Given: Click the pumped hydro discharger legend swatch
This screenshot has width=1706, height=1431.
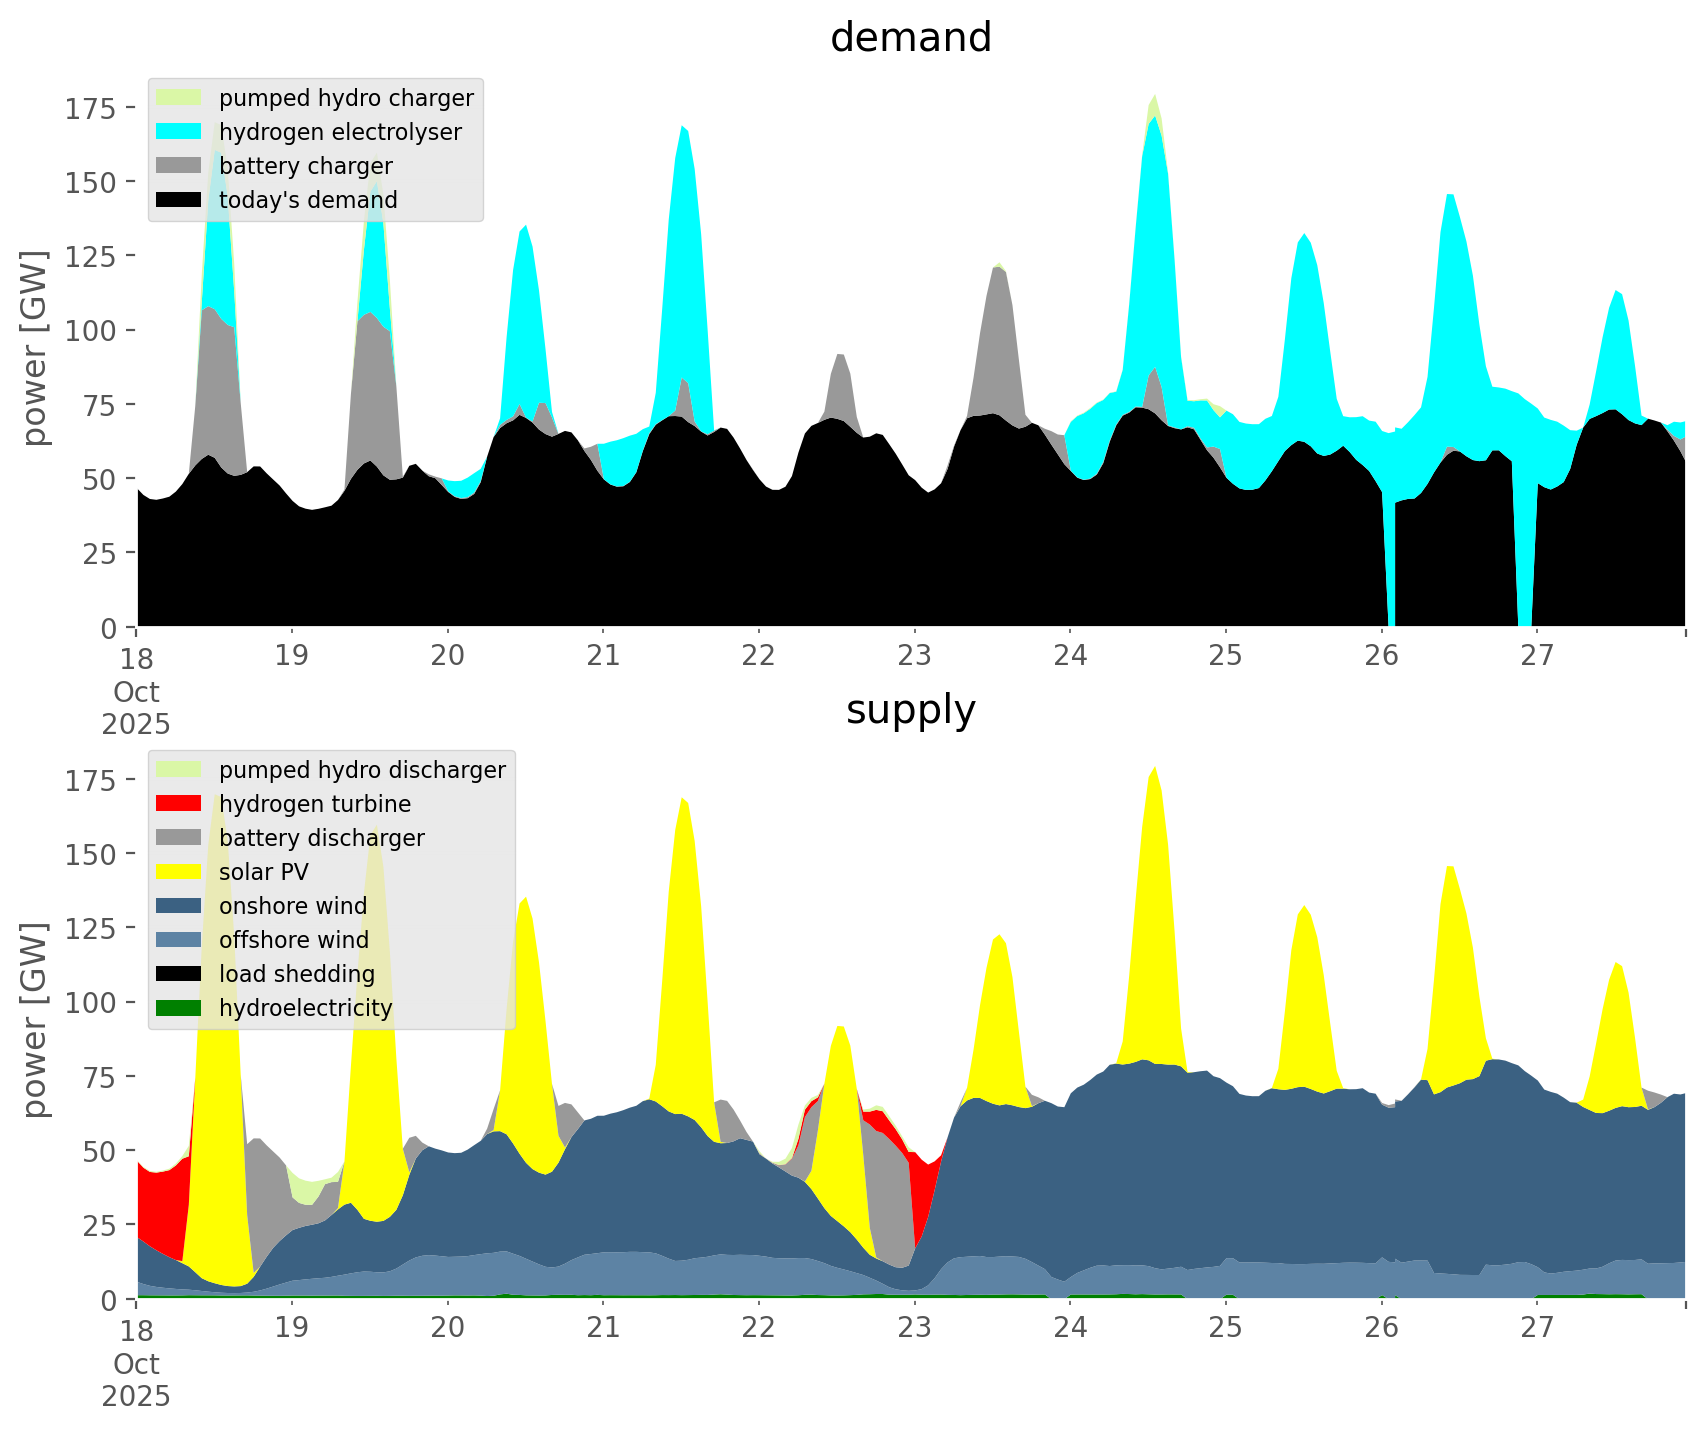Looking at the screenshot, I should pyautogui.click(x=179, y=770).
